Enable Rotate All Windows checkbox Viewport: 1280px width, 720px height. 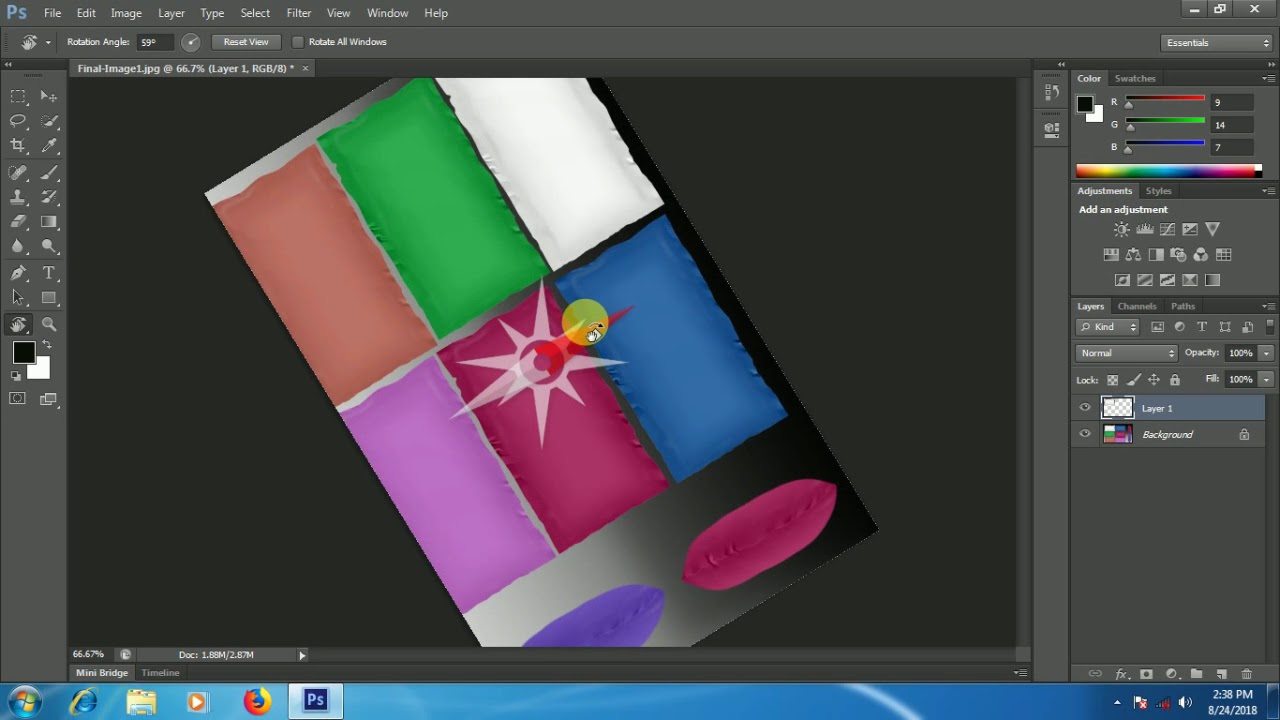[298, 42]
